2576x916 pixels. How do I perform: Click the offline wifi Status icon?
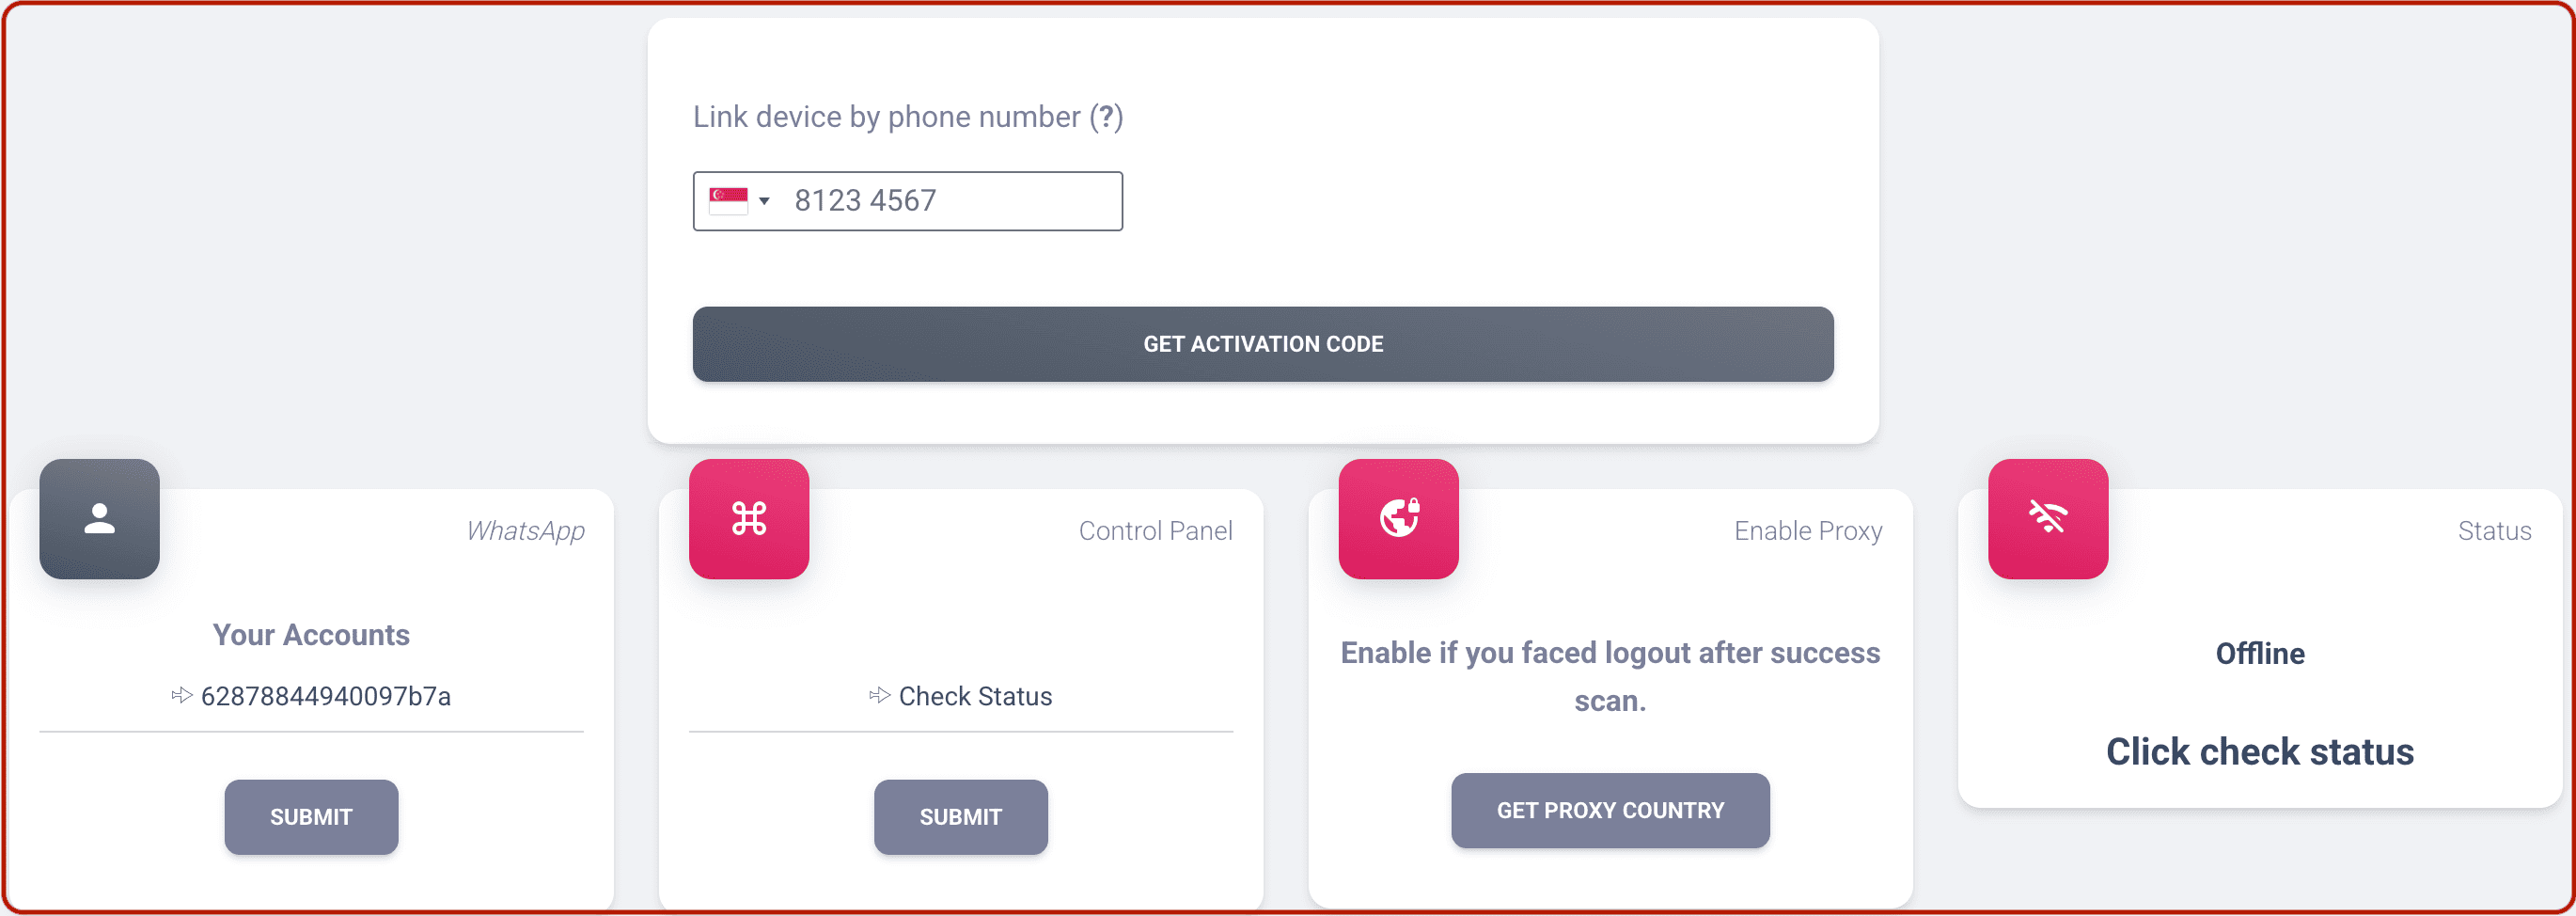tap(2048, 518)
